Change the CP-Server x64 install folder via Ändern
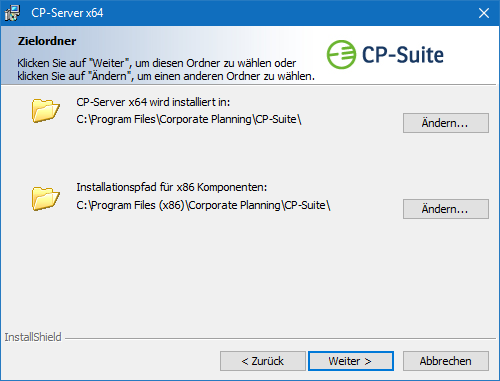 click(x=446, y=123)
